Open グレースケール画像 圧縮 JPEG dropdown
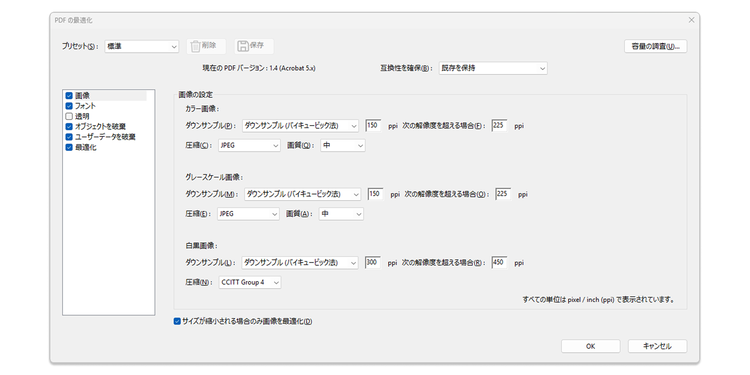The image size is (750, 375). click(x=248, y=214)
